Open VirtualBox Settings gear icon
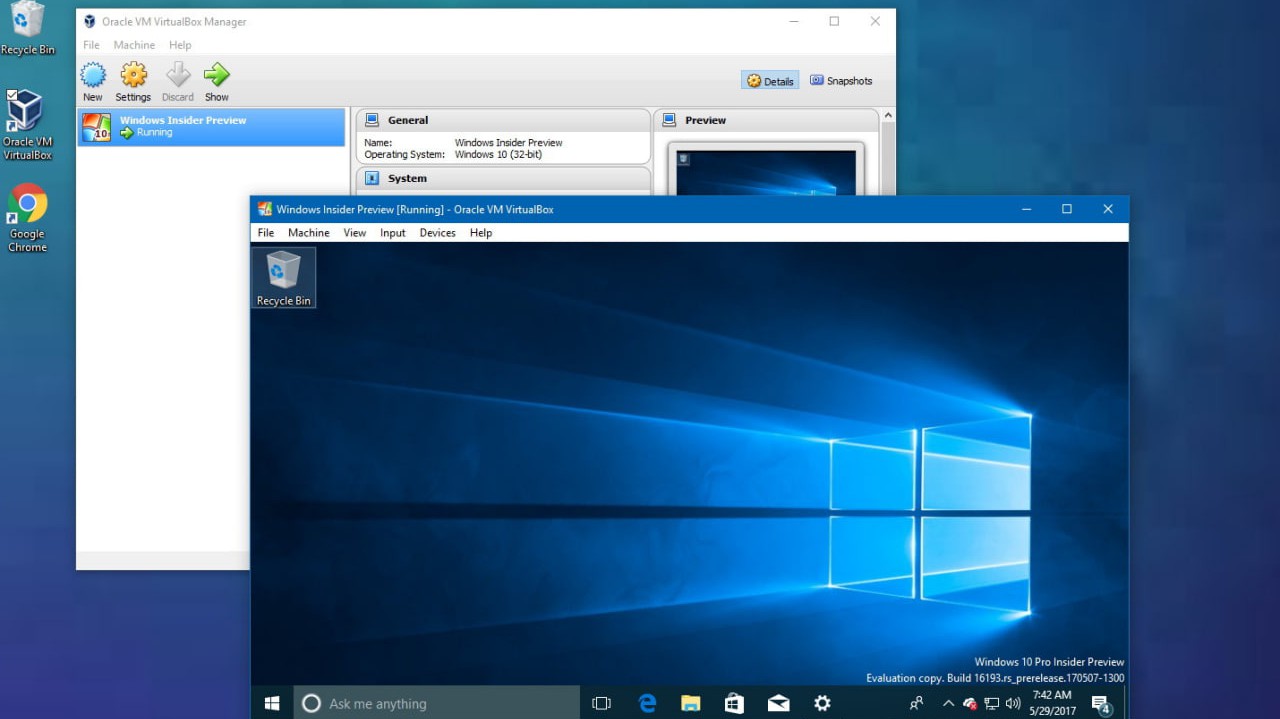Image resolution: width=1280 pixels, height=719 pixels. coord(133,76)
